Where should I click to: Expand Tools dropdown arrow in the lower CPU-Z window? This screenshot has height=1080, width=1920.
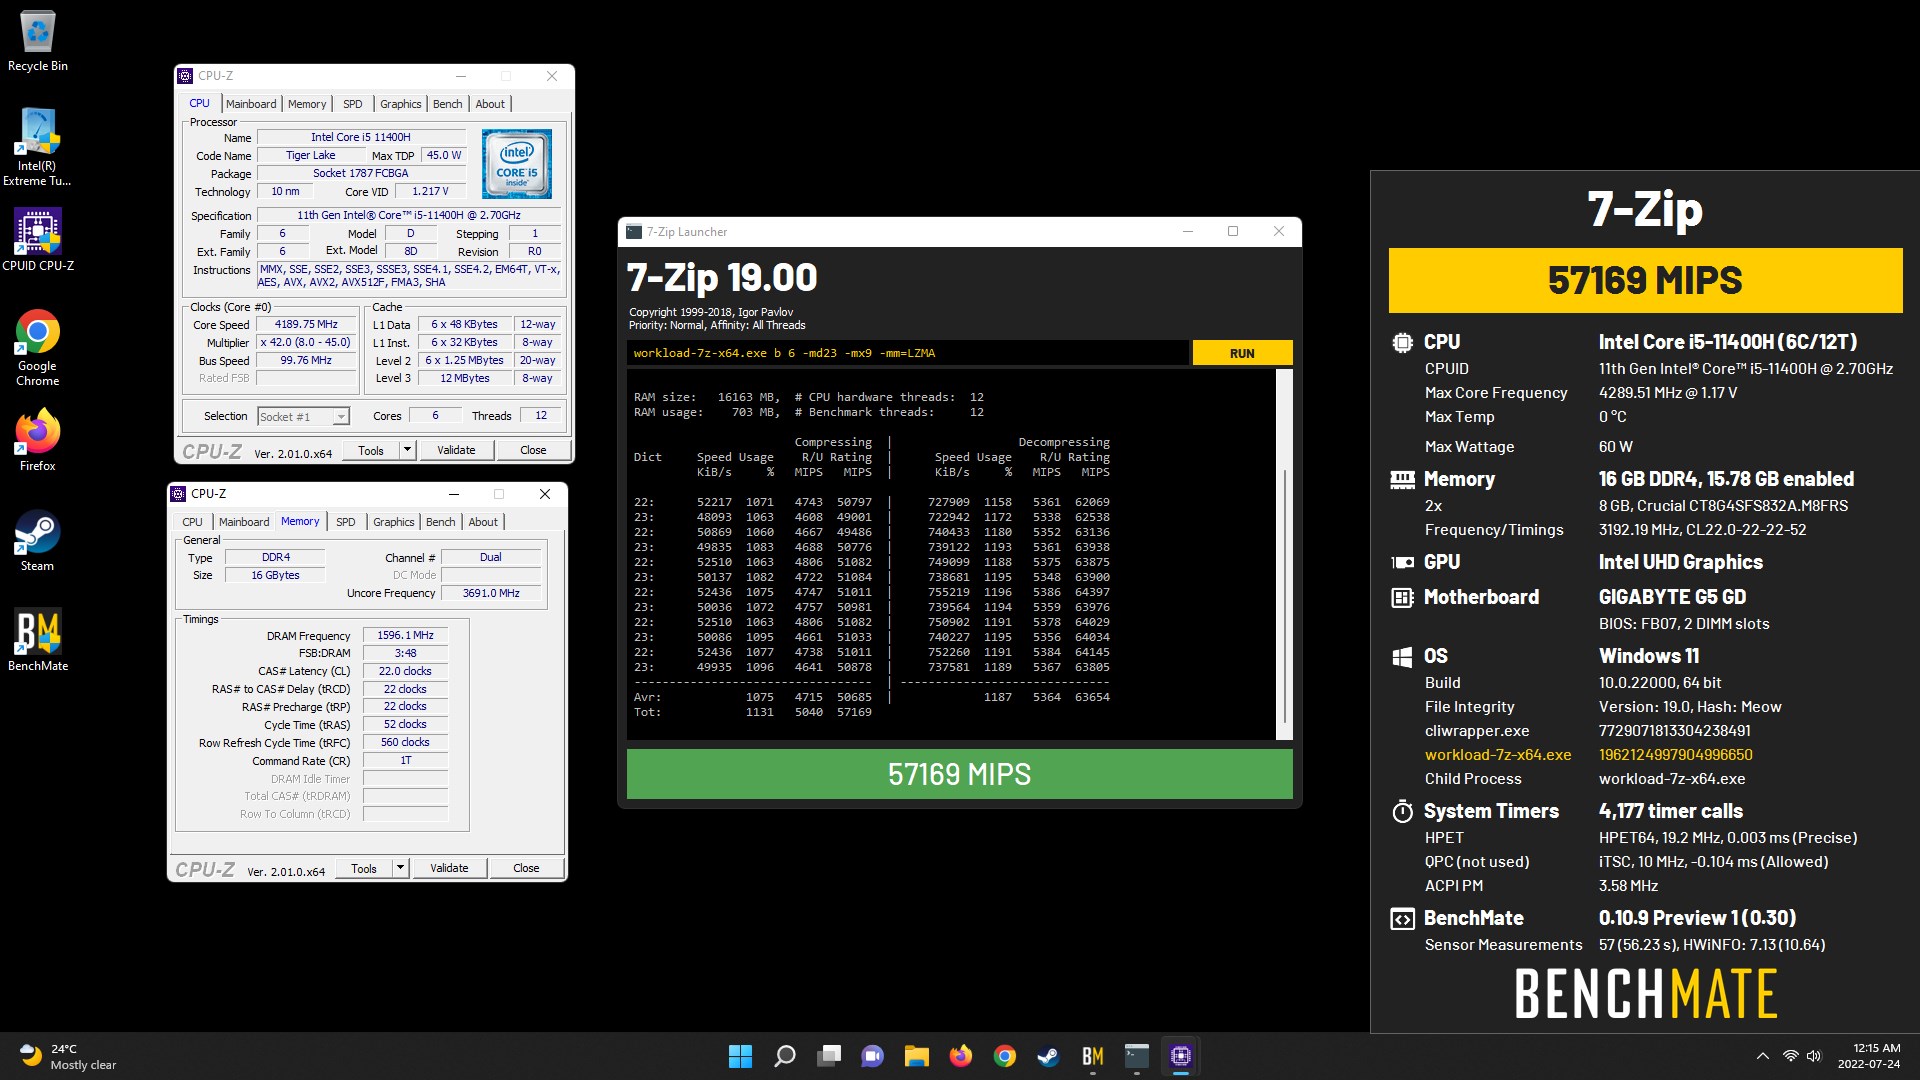(x=400, y=868)
